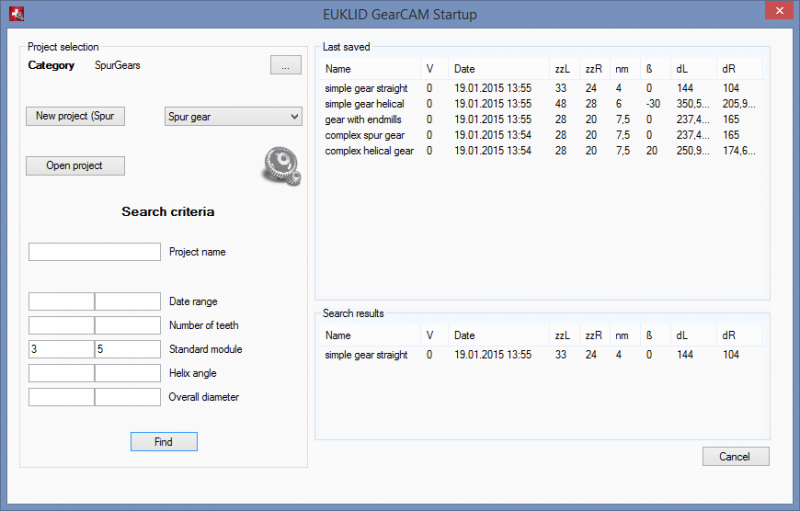Image resolution: width=800 pixels, height=511 pixels.
Task: Click the dL column header in Last saved
Action: [x=692, y=69]
